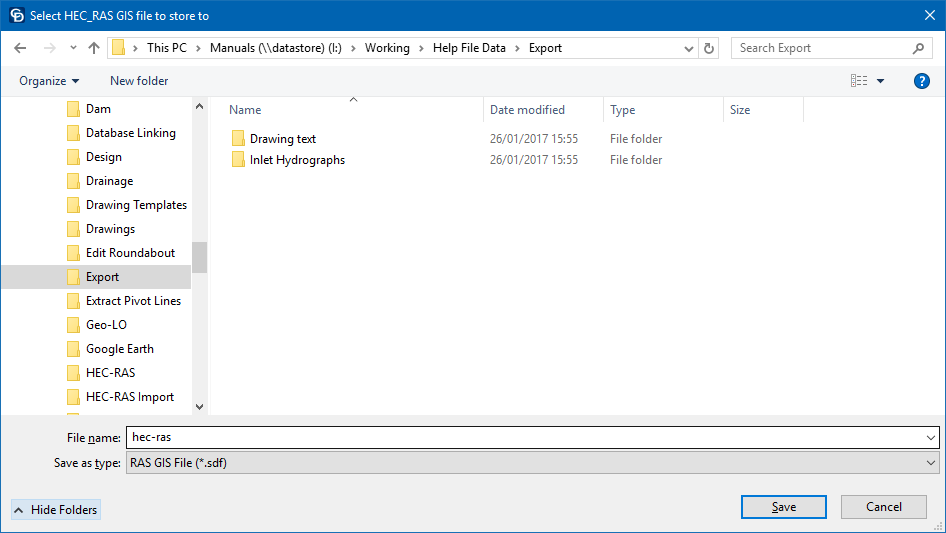Select the Drawing text folder icon

[238, 139]
